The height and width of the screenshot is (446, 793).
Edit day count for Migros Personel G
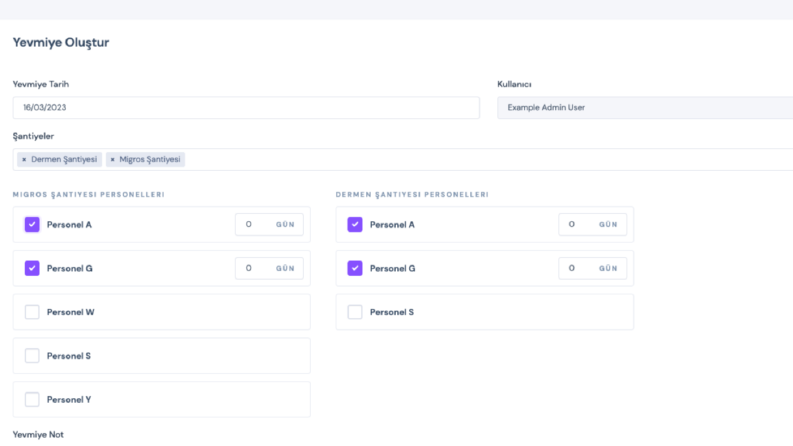coord(269,268)
